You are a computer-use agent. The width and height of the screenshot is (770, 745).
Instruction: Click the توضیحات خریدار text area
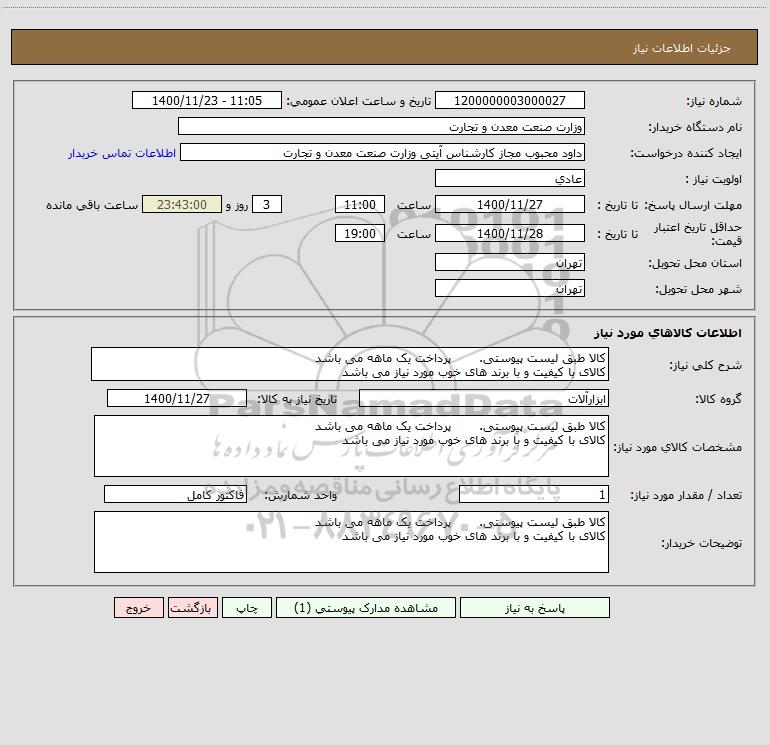[351, 542]
